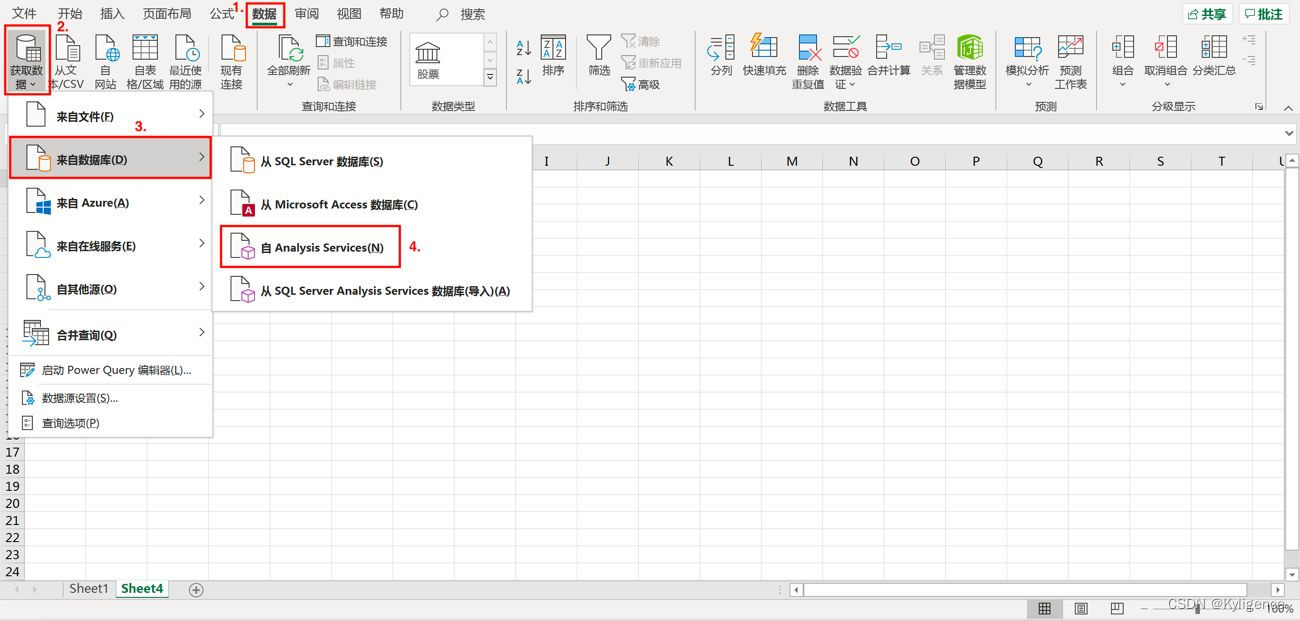Sort descending with Z-A icon
1300x621 pixels.
pyautogui.click(x=524, y=76)
